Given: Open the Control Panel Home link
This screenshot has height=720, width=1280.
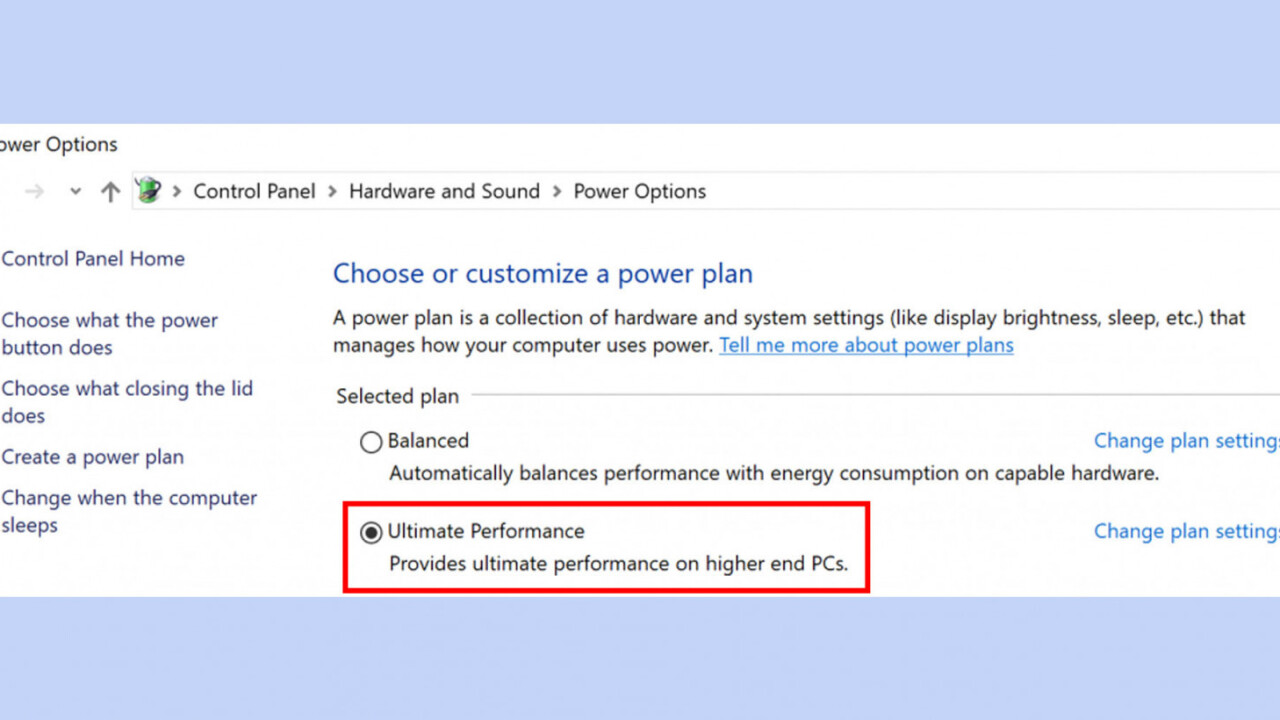Looking at the screenshot, I should coord(93,259).
